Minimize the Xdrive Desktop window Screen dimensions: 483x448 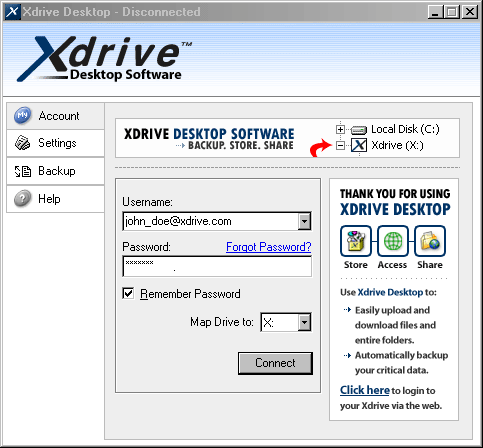(x=436, y=12)
